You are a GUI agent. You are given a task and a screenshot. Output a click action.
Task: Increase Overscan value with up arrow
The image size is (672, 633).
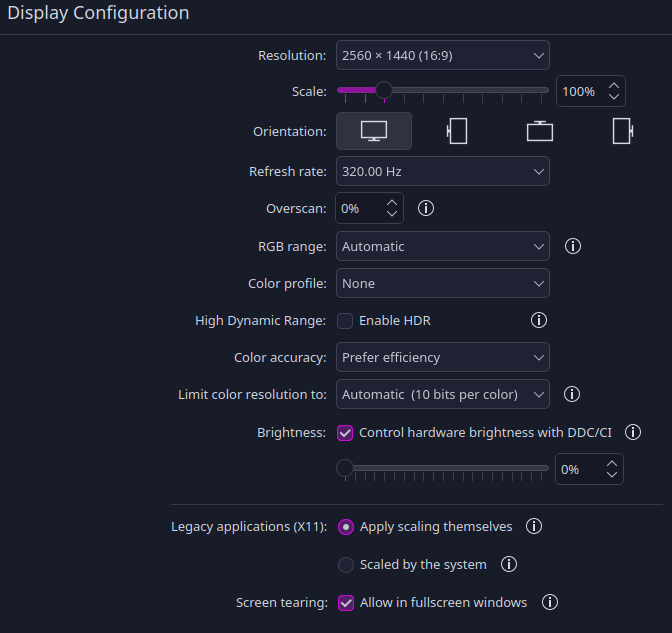[392, 203]
